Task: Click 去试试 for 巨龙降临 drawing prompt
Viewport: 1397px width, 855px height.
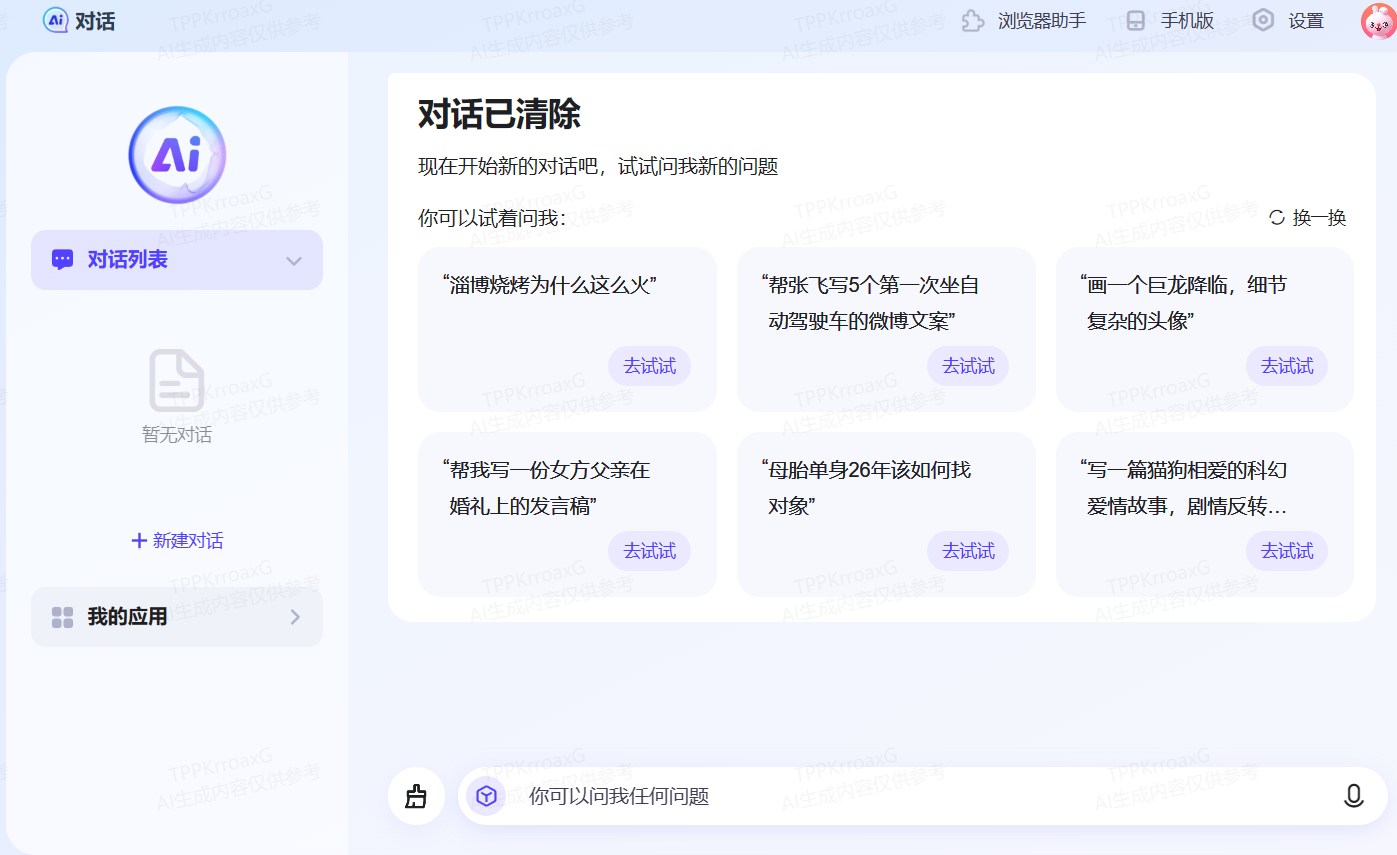Action: click(x=1286, y=366)
